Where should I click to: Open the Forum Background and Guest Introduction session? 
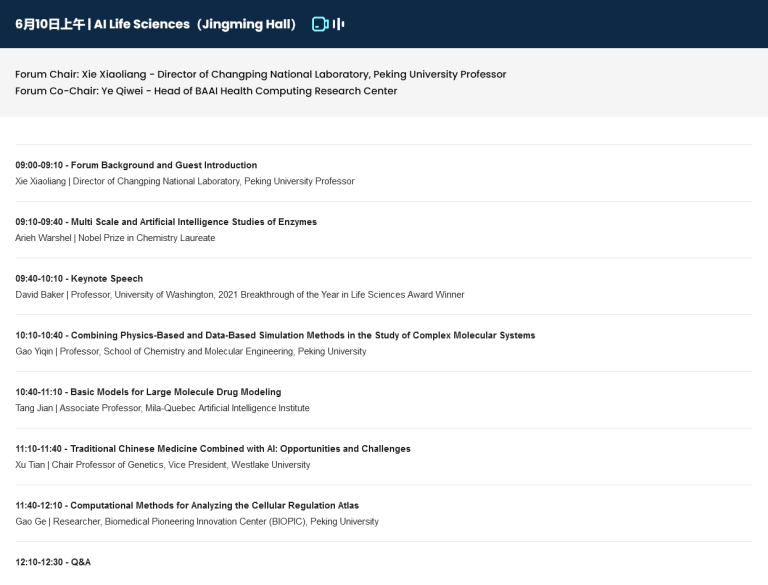136,165
